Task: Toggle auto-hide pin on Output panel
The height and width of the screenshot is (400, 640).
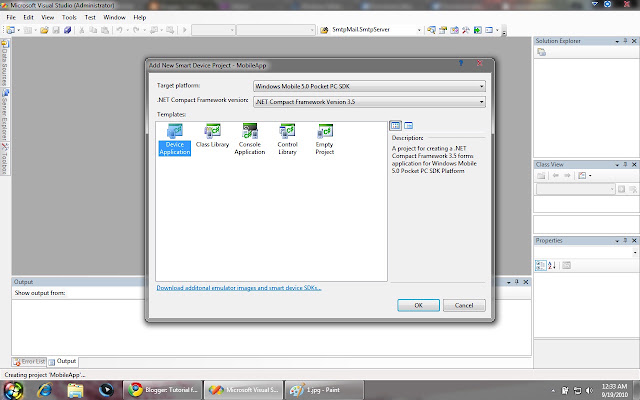Action: pyautogui.click(x=517, y=282)
